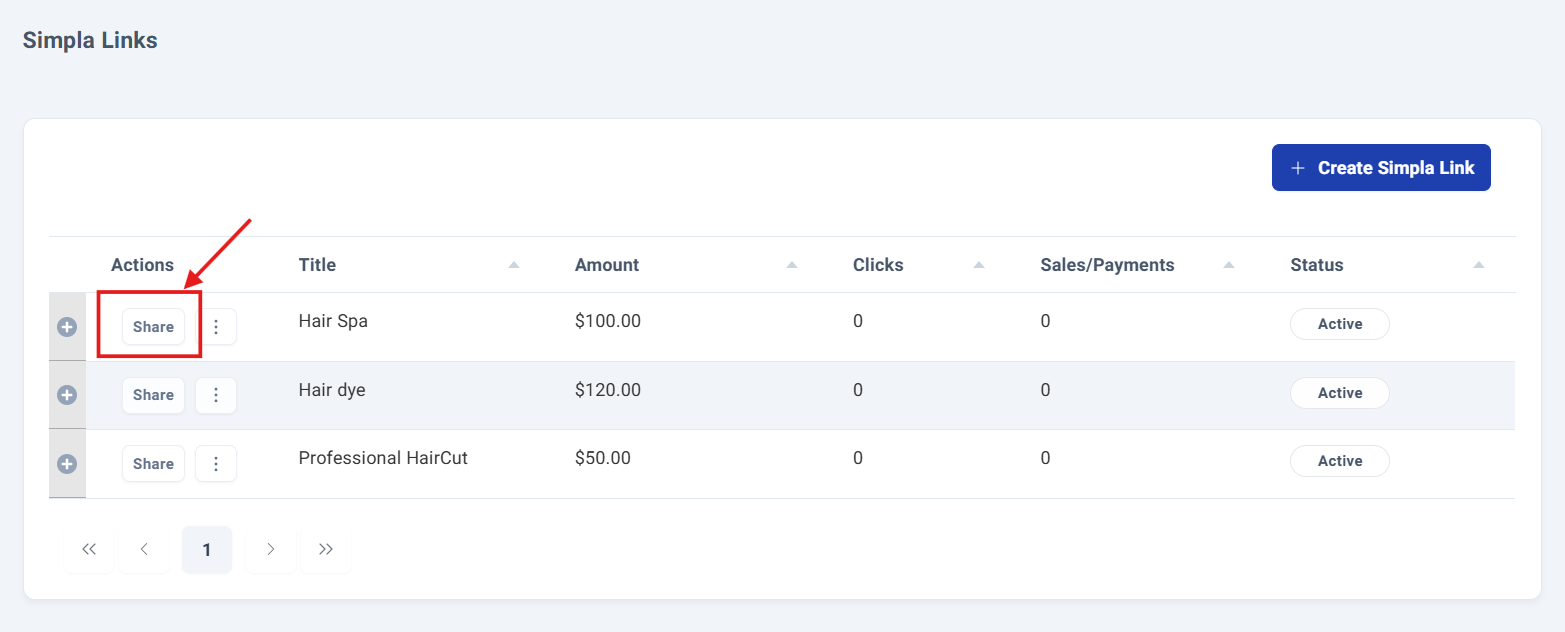The height and width of the screenshot is (632, 1565).
Task: Click the Active status of Professional HairCut
Action: [x=1340, y=461]
